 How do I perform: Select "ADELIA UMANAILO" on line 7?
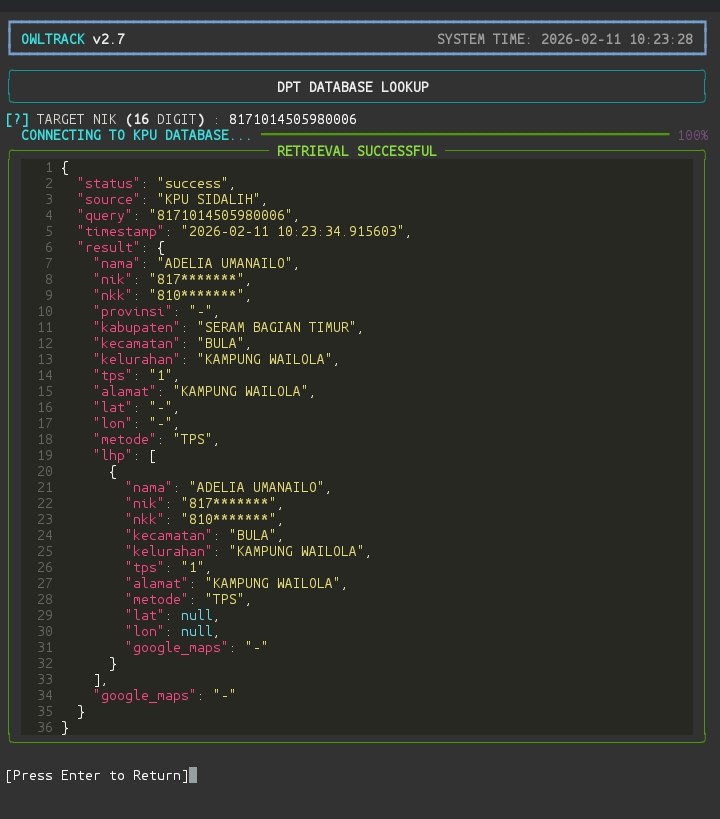[225, 263]
